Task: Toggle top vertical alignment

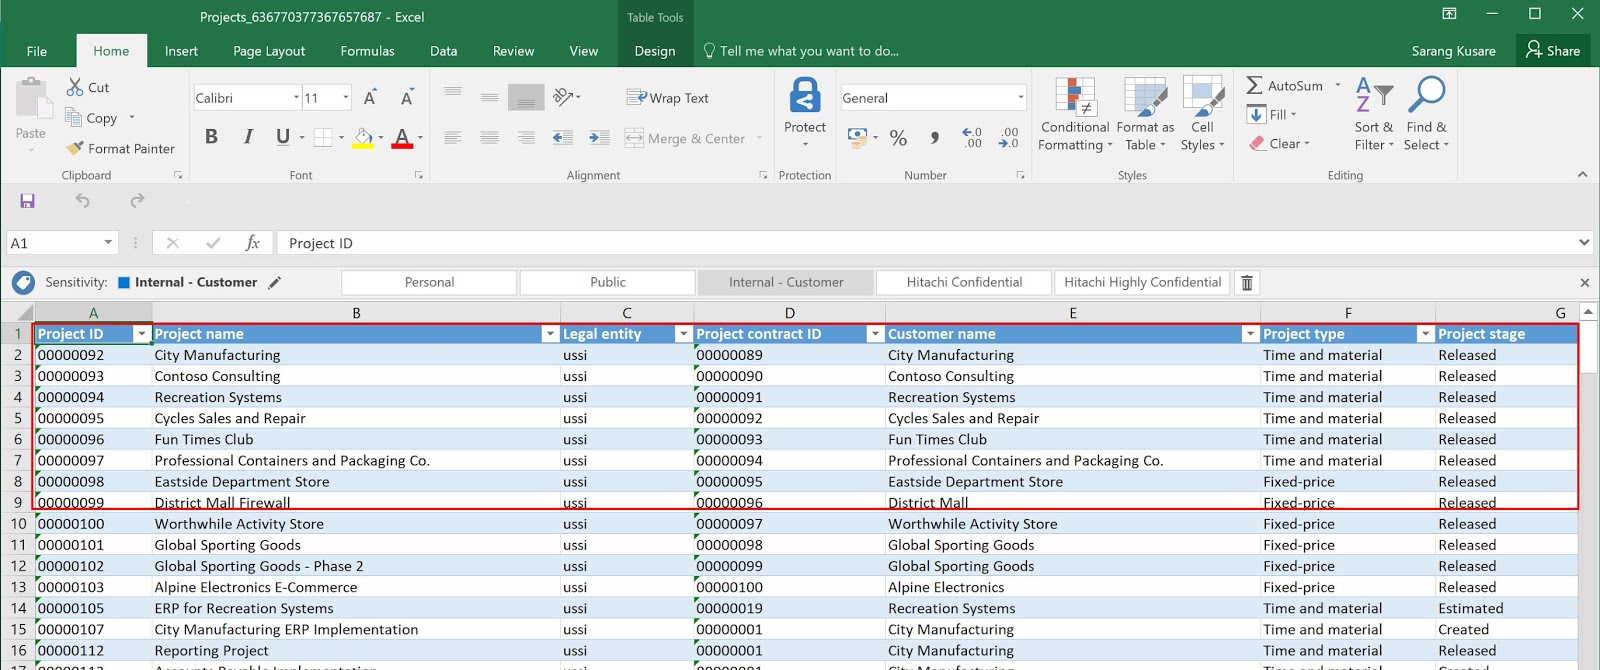Action: [453, 96]
